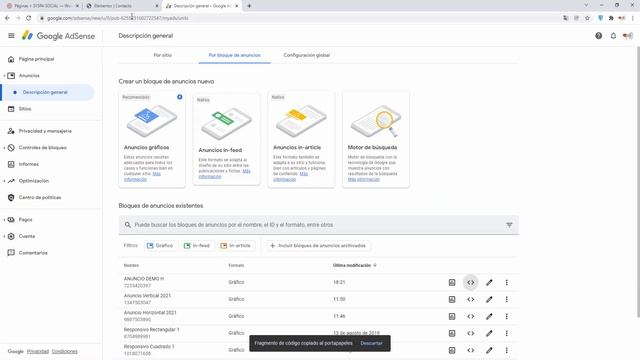Create a Motor de búsqueda unit
640x360 pixels.
(x=376, y=140)
